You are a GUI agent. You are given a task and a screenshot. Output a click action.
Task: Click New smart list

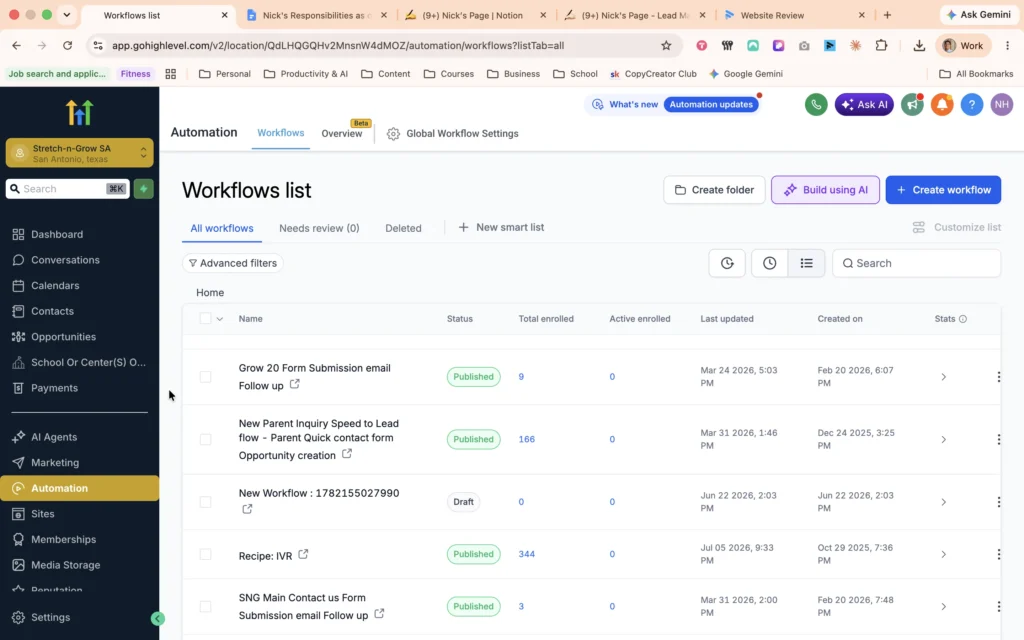pos(502,227)
